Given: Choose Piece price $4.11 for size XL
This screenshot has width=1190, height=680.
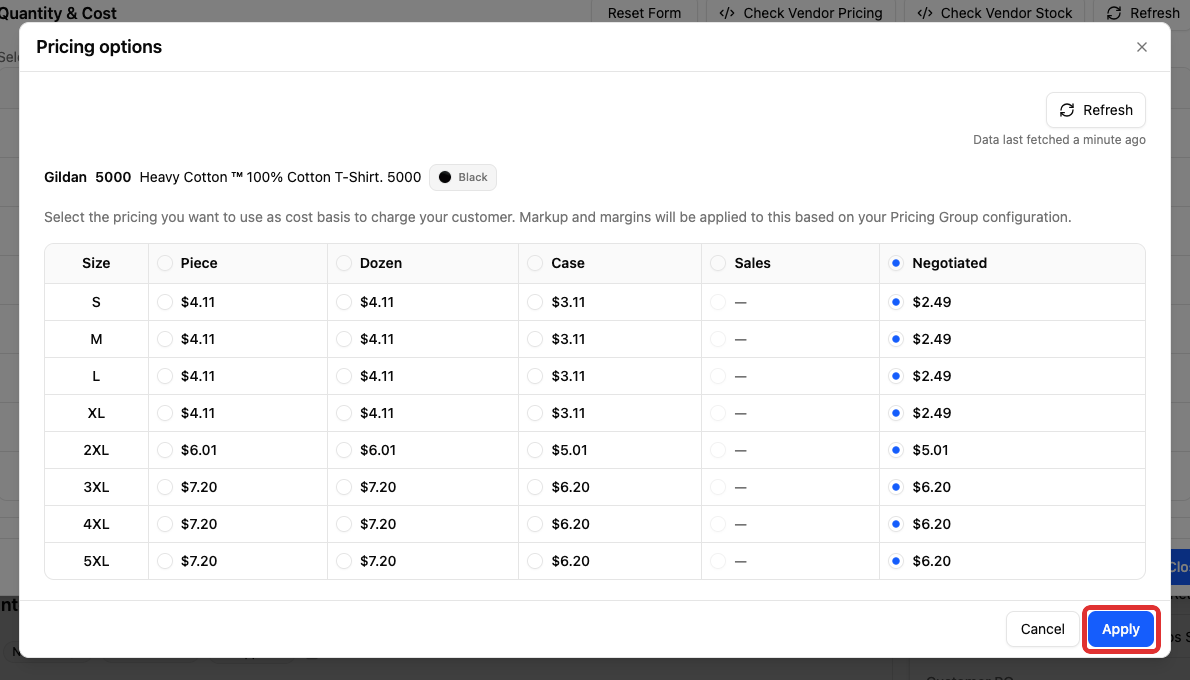Looking at the screenshot, I should pyautogui.click(x=165, y=414).
